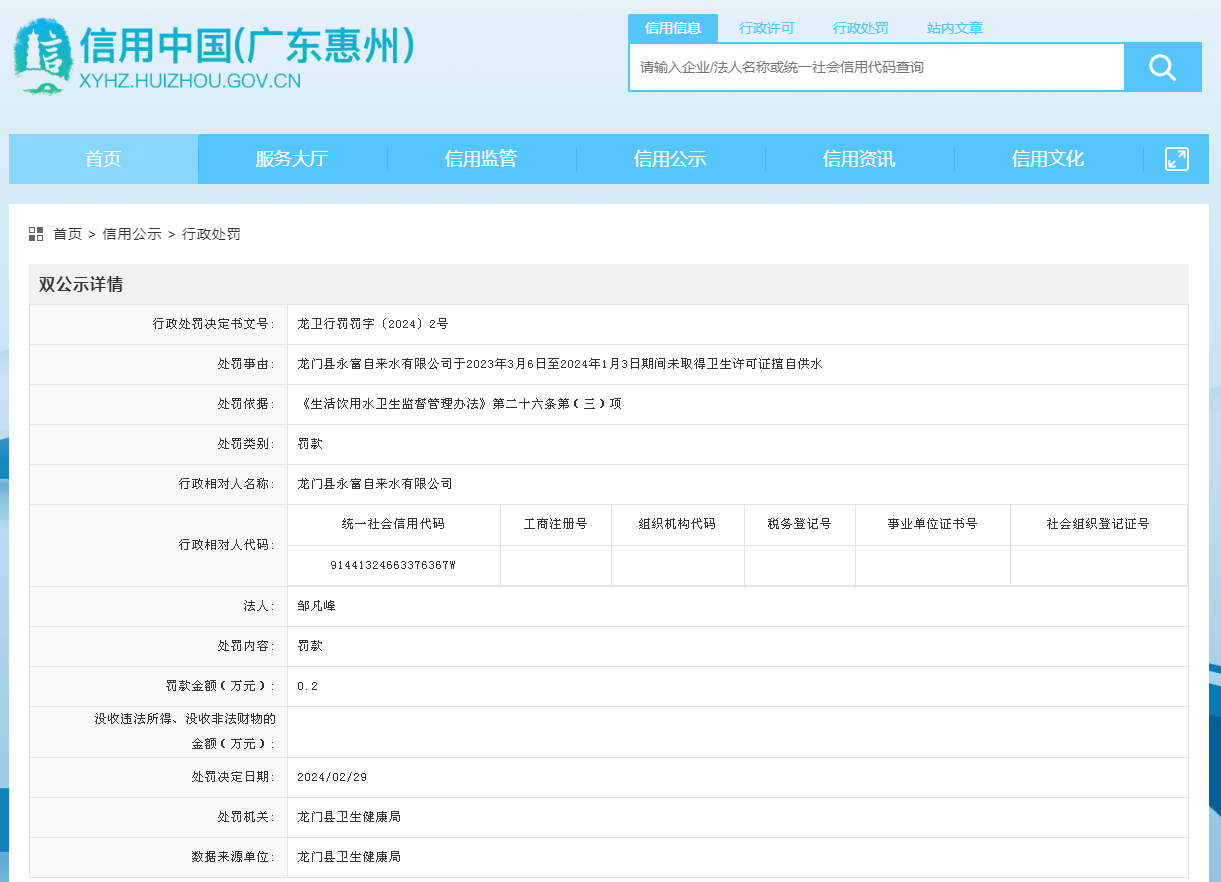Click the legal person name 邹凡峰
The height and width of the screenshot is (882, 1221).
pyautogui.click(x=316, y=606)
